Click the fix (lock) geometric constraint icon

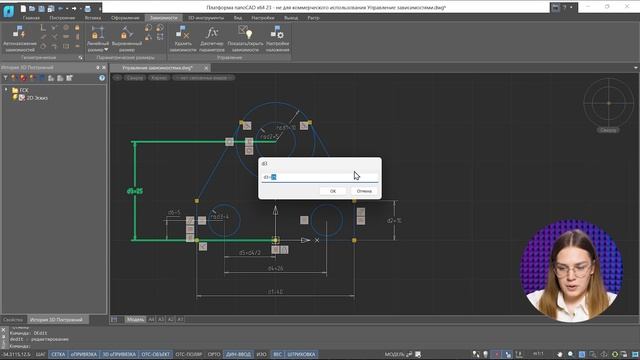click(x=77, y=27)
